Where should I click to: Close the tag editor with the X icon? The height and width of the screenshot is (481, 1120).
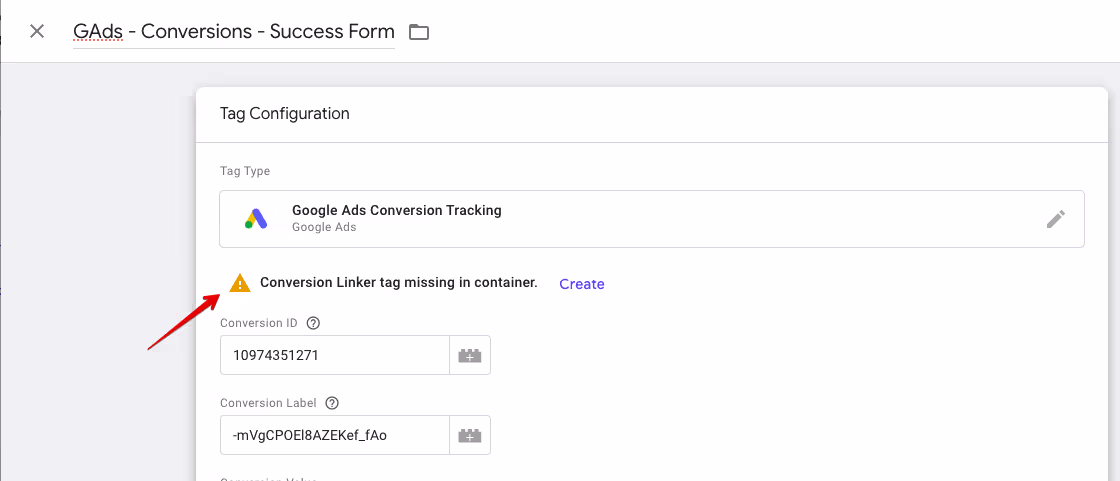36,31
